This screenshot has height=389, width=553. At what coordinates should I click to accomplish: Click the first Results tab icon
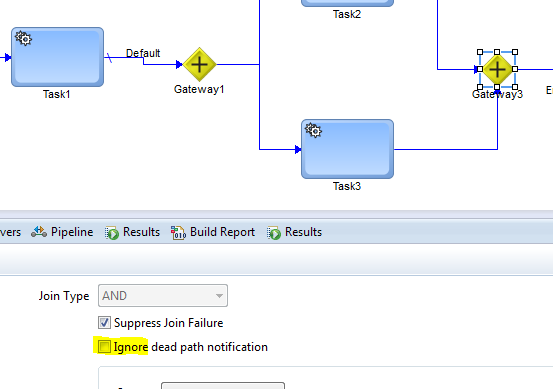112,233
